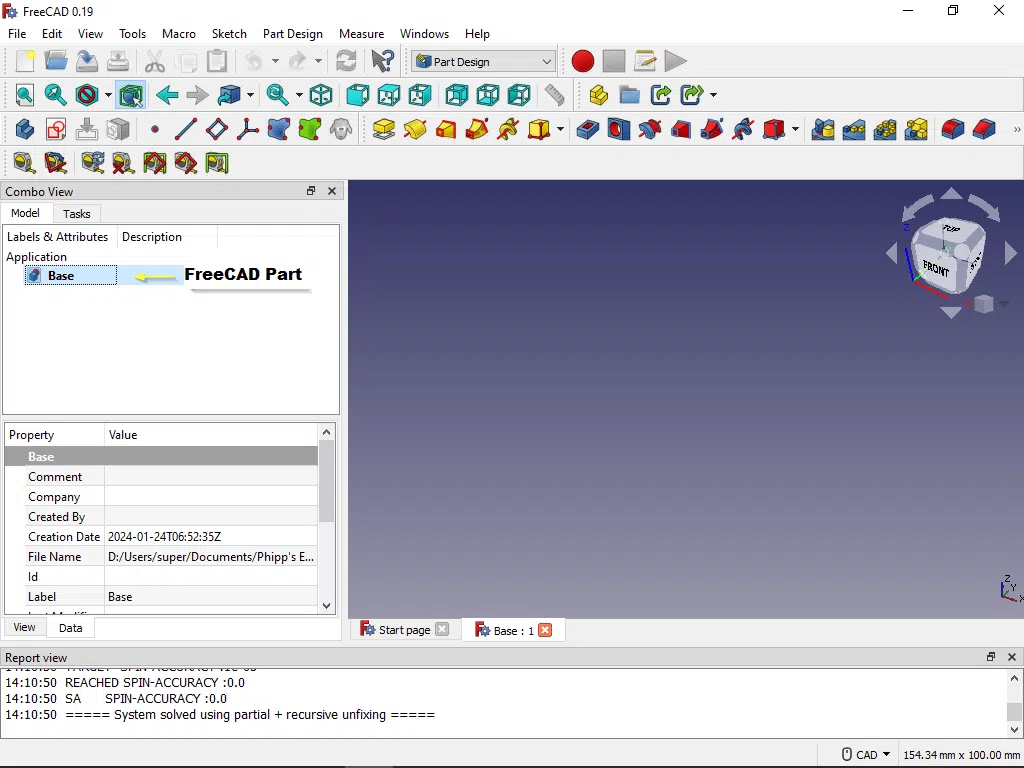The image size is (1024, 768).
Task: Open the additive primitive dropdown arrow
Action: pos(560,129)
